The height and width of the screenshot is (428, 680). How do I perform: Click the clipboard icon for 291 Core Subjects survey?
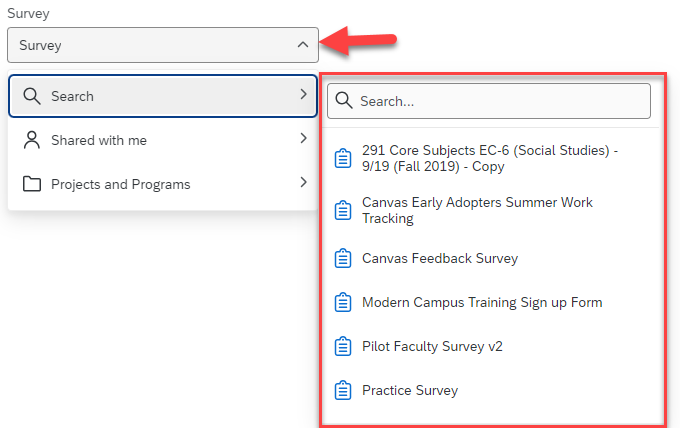343,159
